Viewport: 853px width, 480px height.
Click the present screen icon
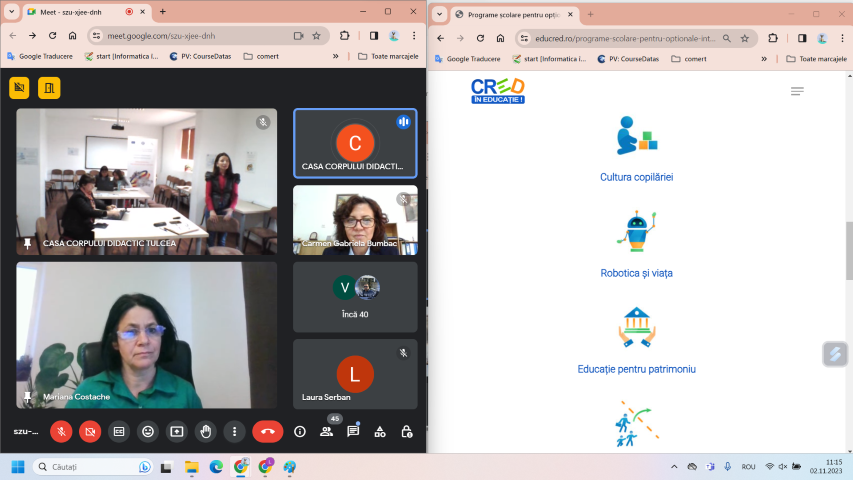tap(177, 432)
